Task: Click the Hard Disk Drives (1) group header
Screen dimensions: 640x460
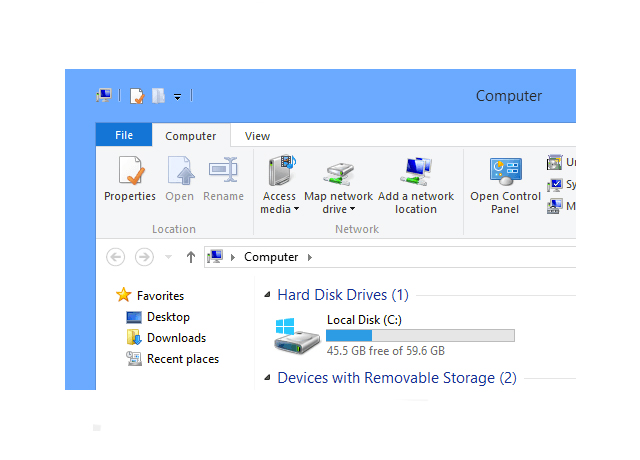Action: [x=343, y=295]
